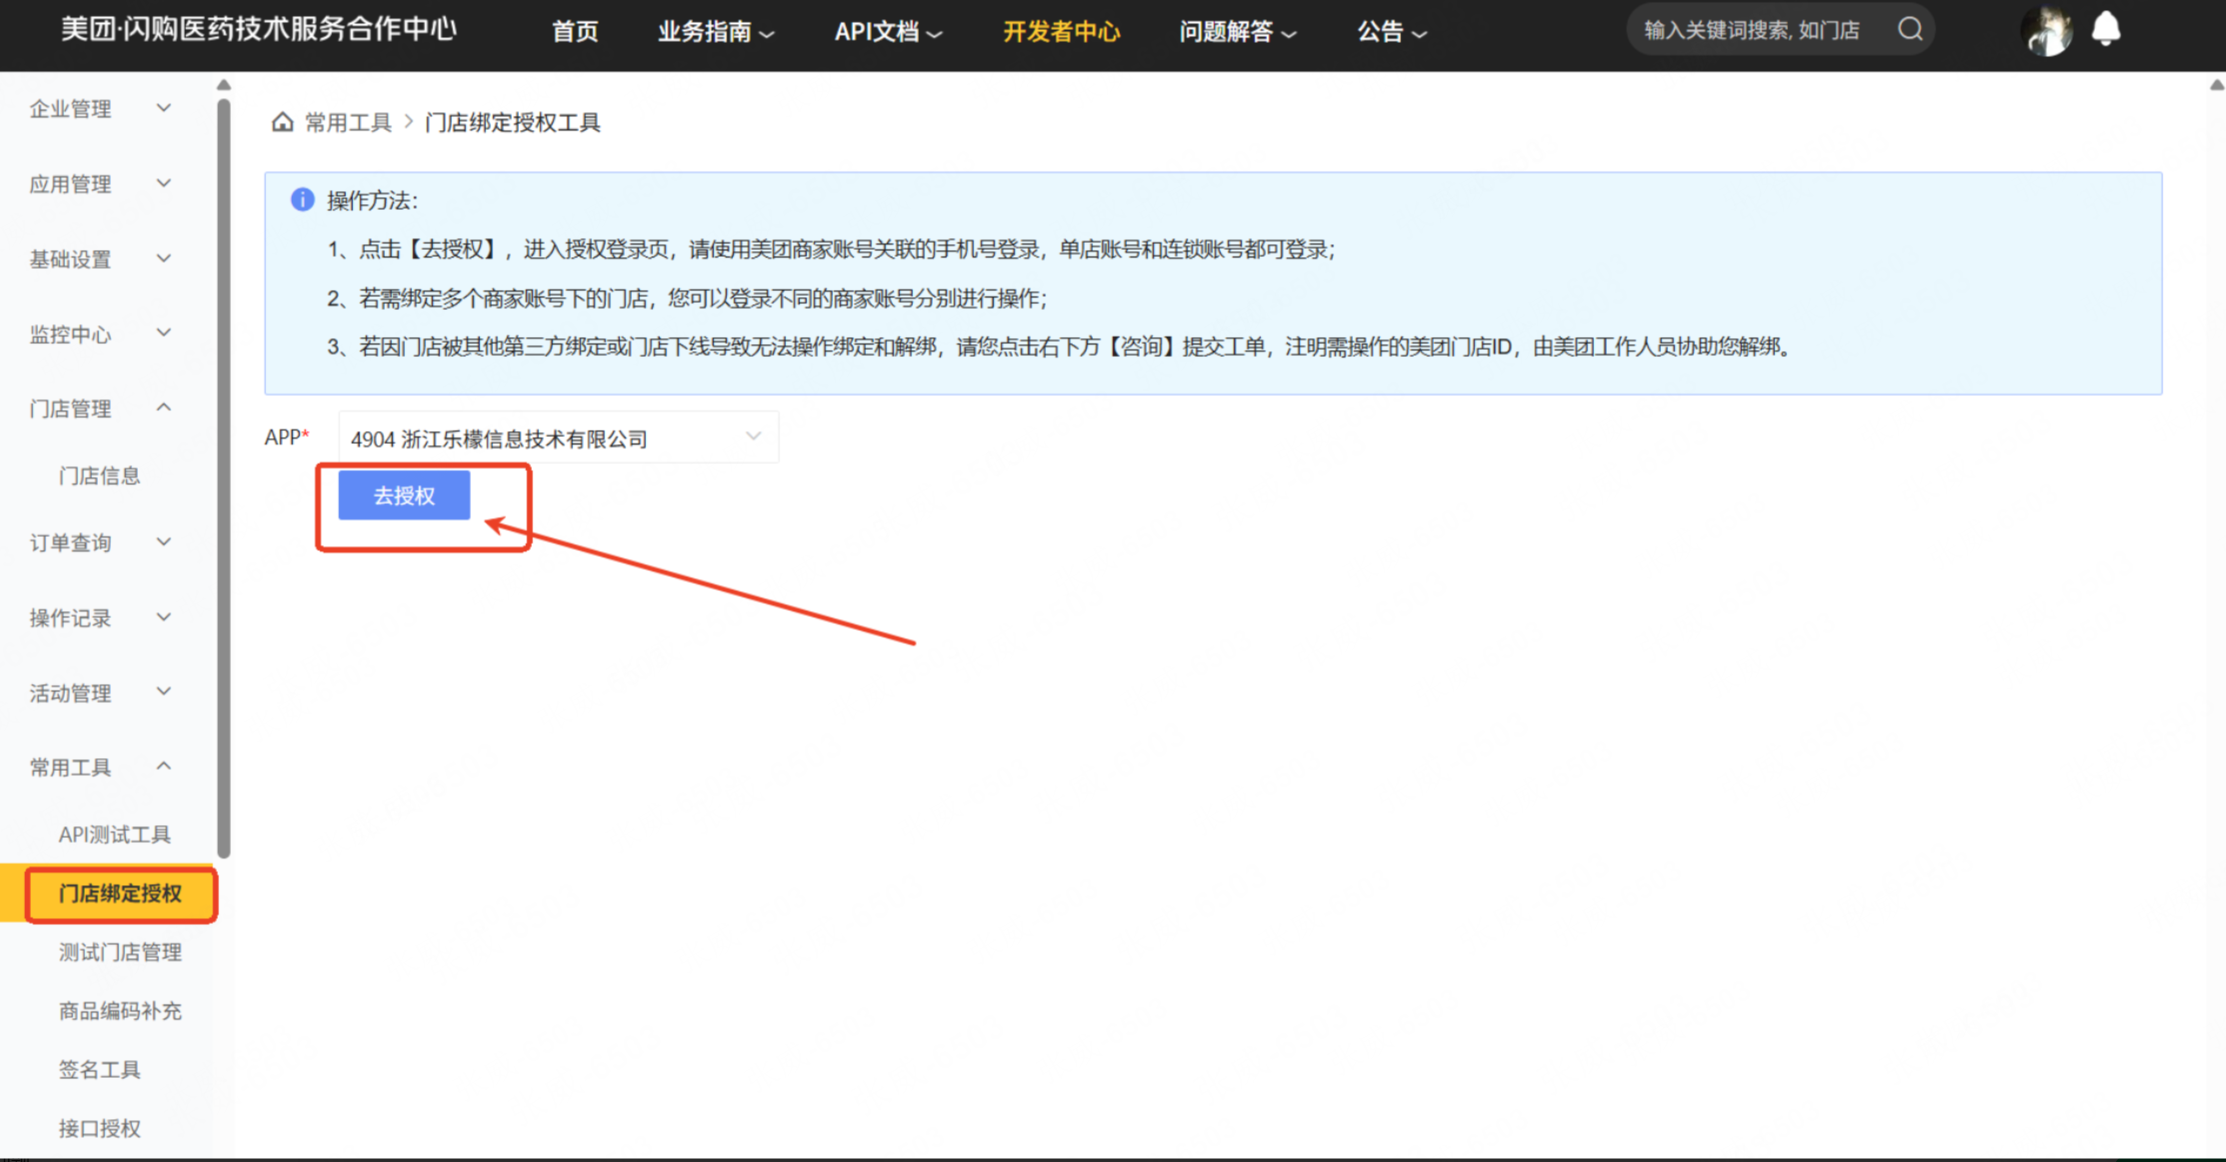This screenshot has height=1162, width=2226.
Task: Open 门店信息 in sidebar
Action: [99, 476]
